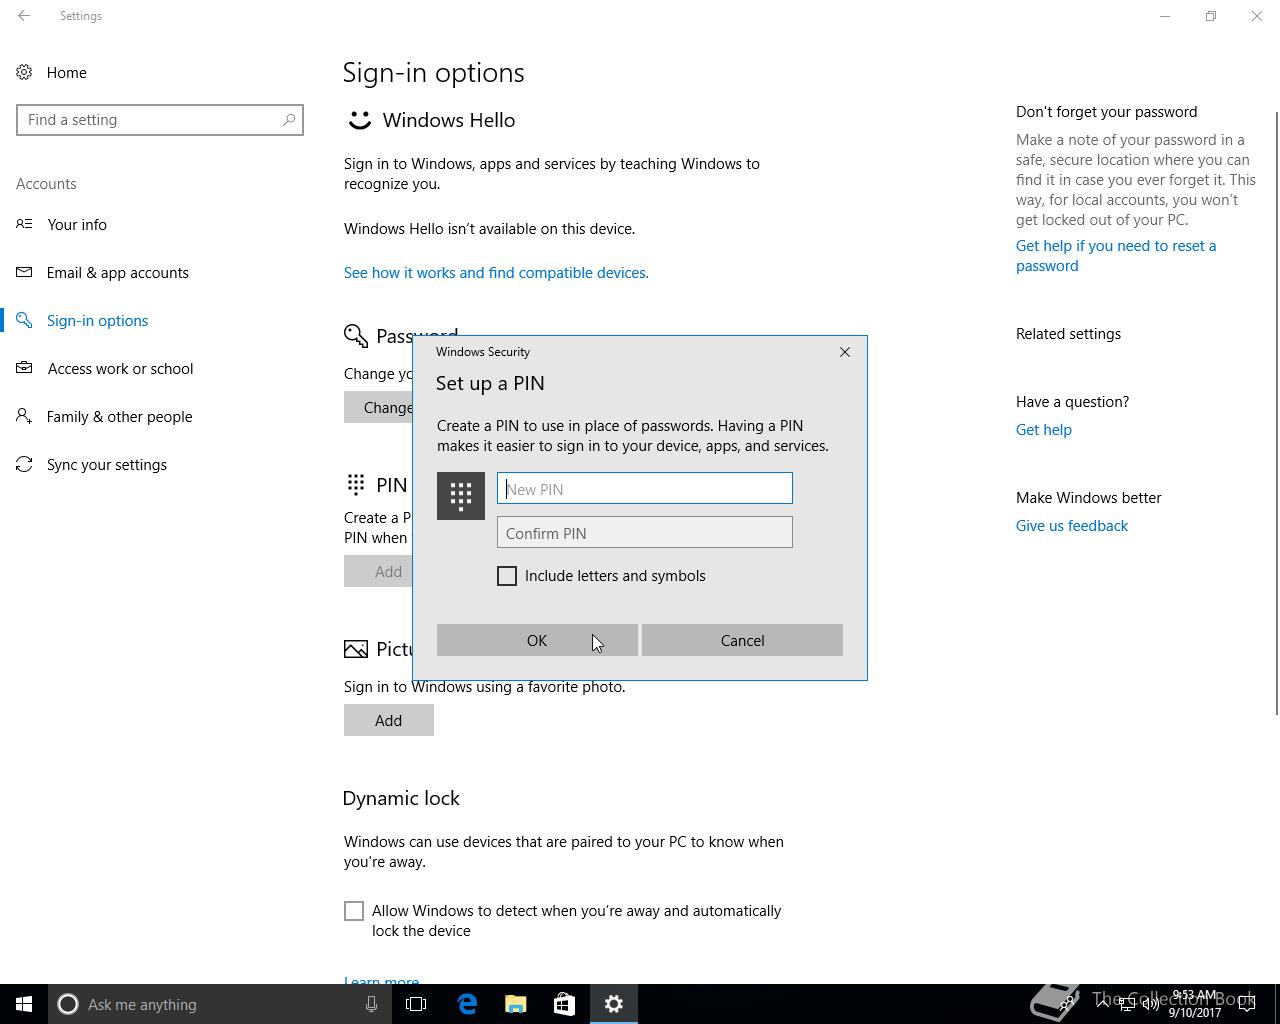Click the Windows Hello smiley icon

pos(359,120)
